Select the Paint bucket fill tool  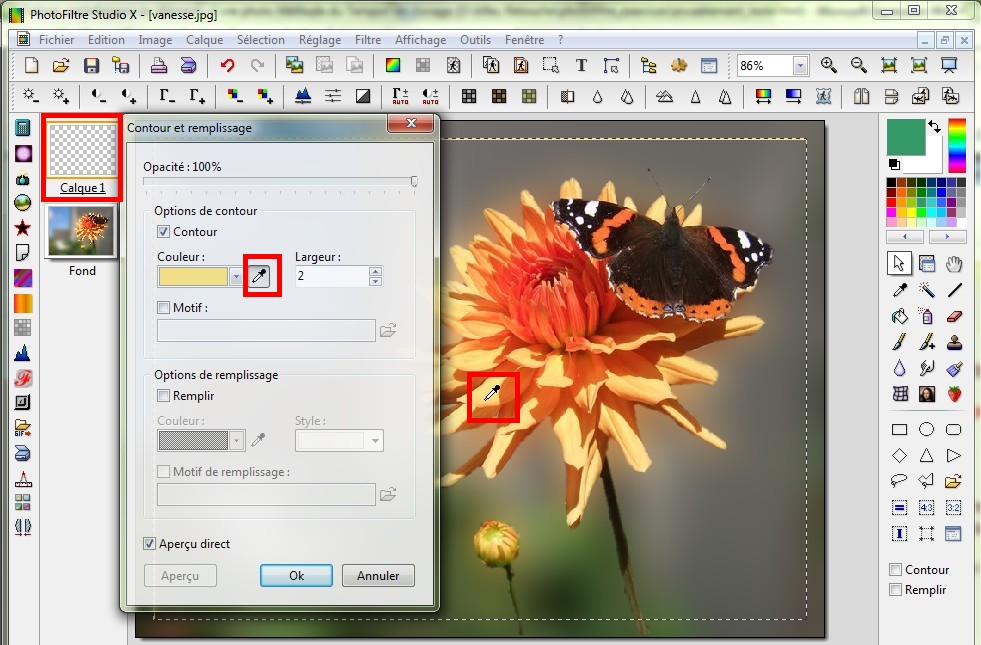(900, 316)
